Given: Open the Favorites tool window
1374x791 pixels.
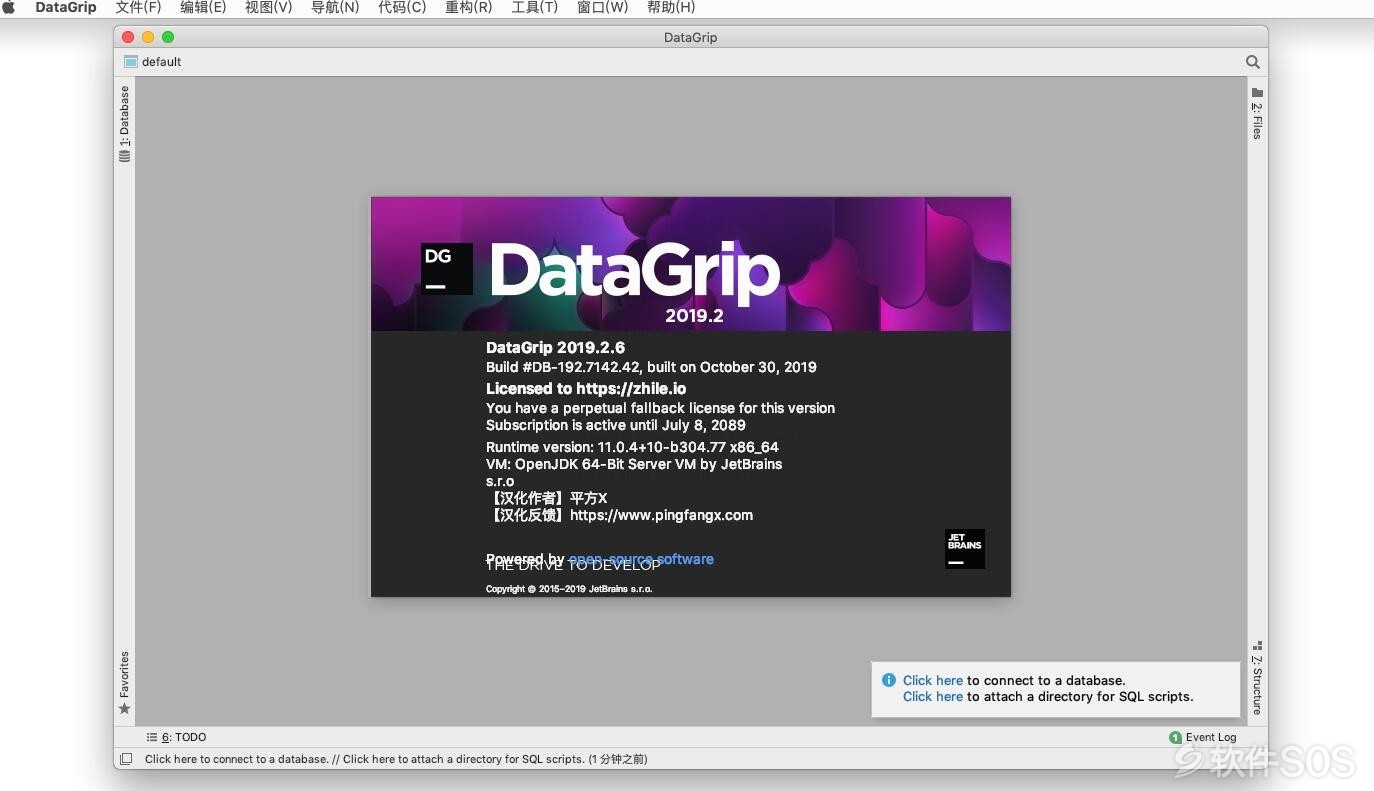Looking at the screenshot, I should point(124,683).
